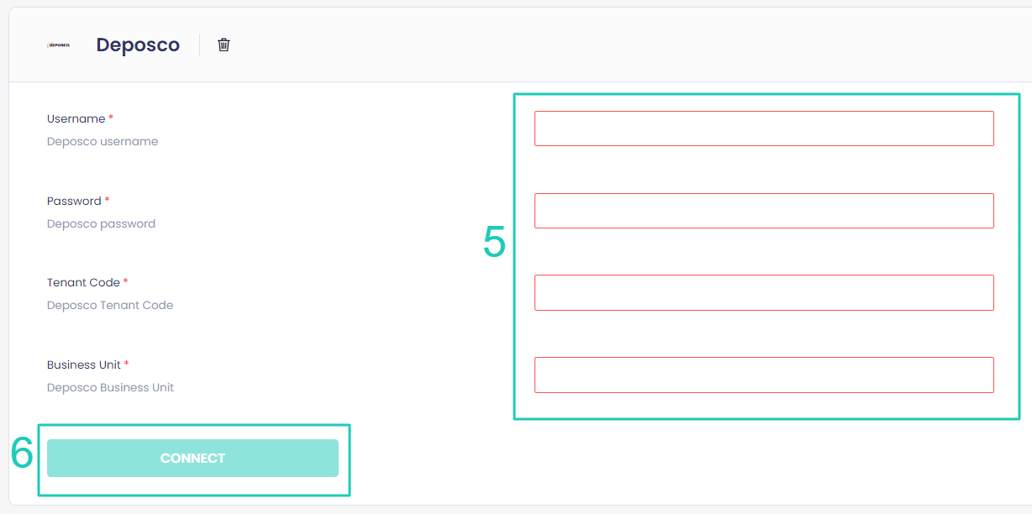This screenshot has width=1032, height=514.
Task: Click the small Deposco logo icon
Action: point(59,45)
